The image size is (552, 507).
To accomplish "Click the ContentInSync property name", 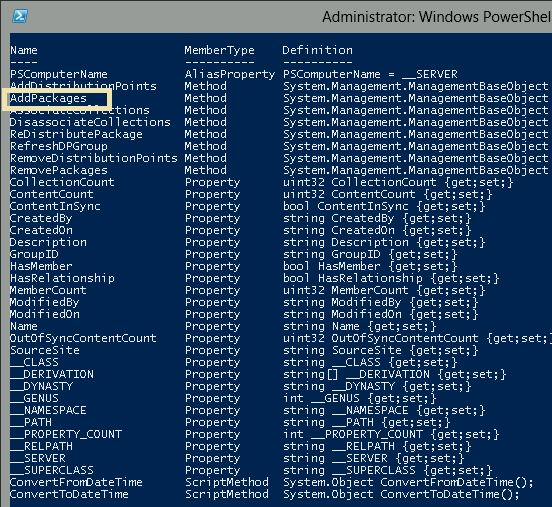I will pyautogui.click(x=55, y=206).
